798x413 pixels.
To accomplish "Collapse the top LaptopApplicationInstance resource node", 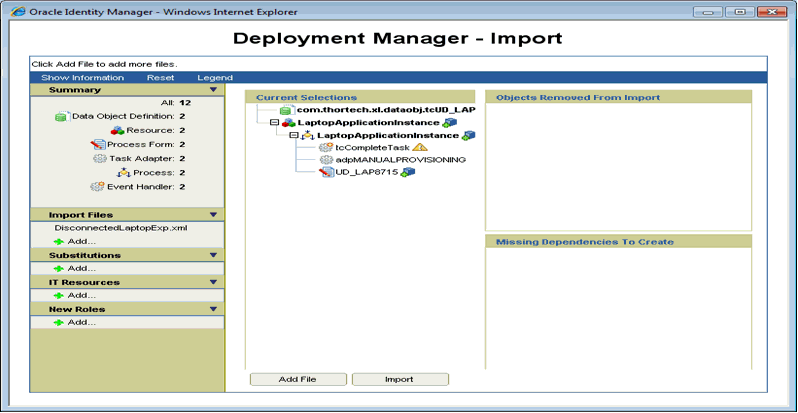I will (274, 123).
